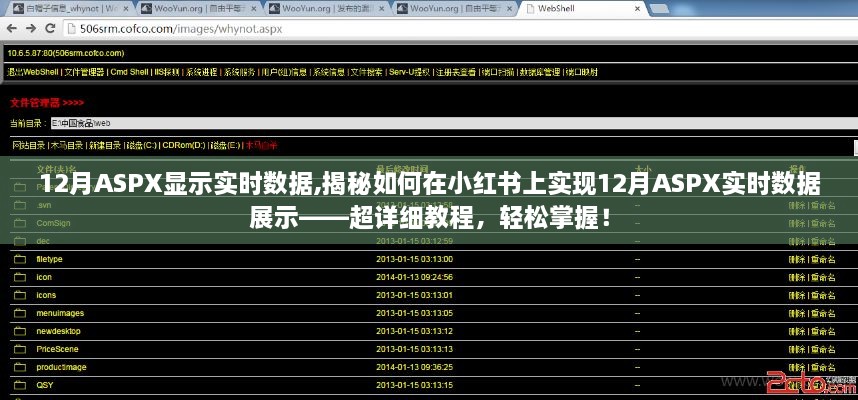Open the 文件搜索 menu item
The height and width of the screenshot is (400, 858).
pyautogui.click(x=367, y=72)
